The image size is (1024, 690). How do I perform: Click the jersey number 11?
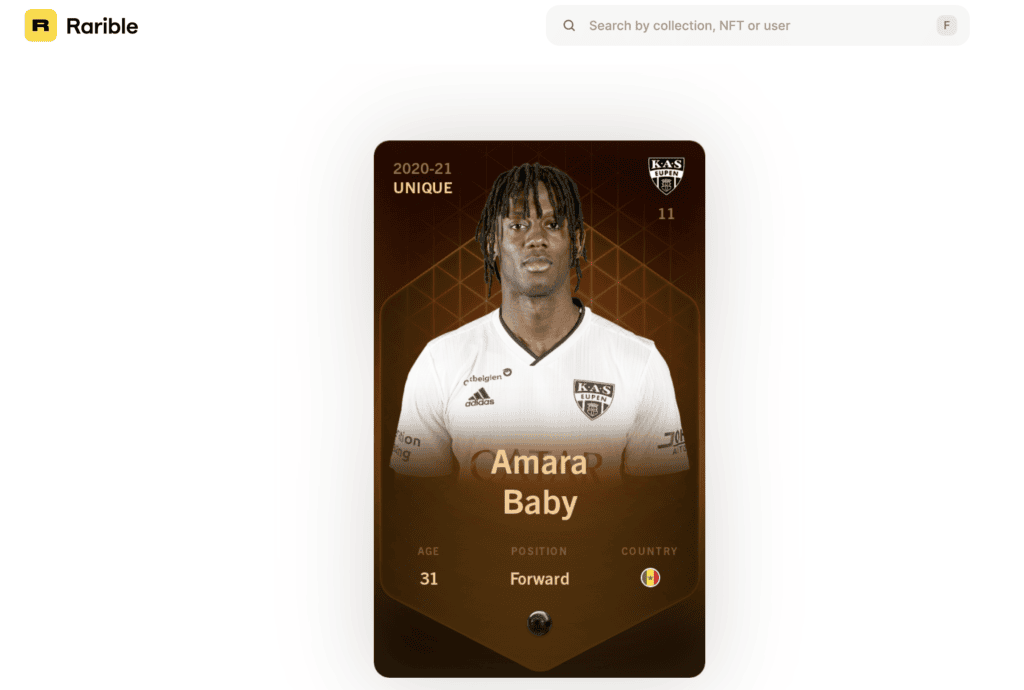(666, 214)
